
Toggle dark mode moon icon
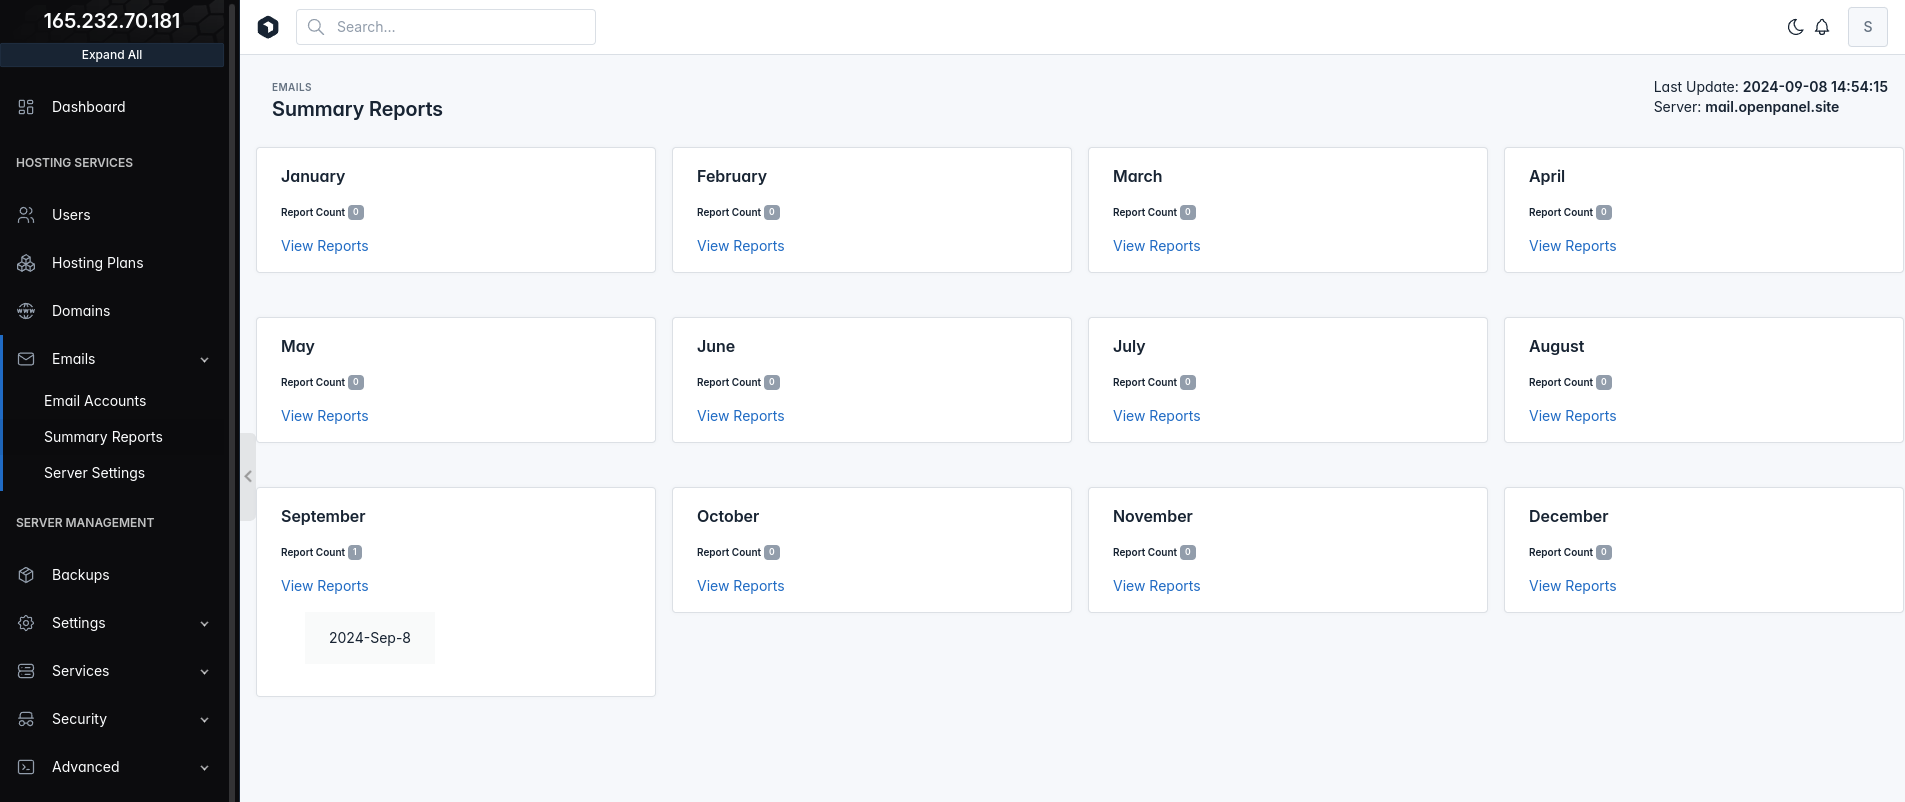tap(1795, 27)
